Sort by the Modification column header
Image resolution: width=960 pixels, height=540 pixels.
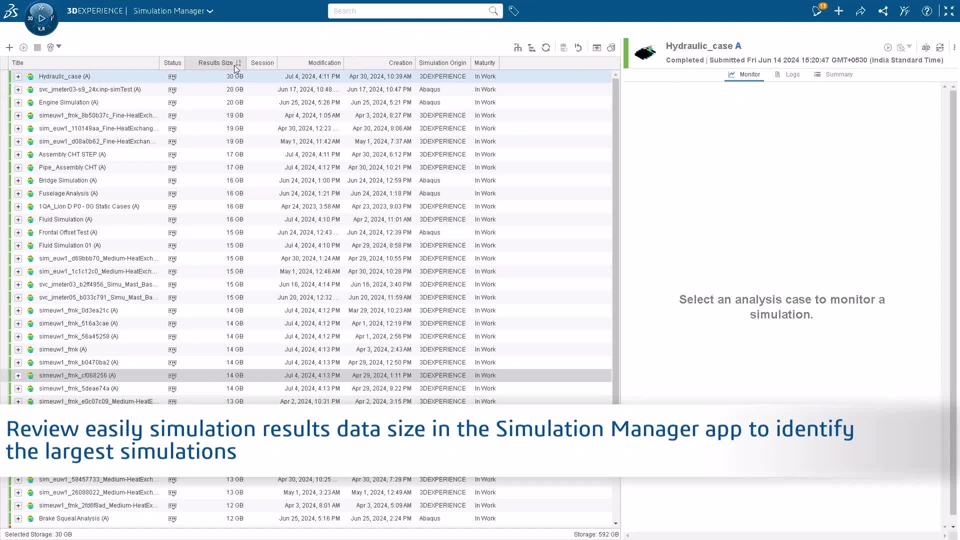(310, 62)
